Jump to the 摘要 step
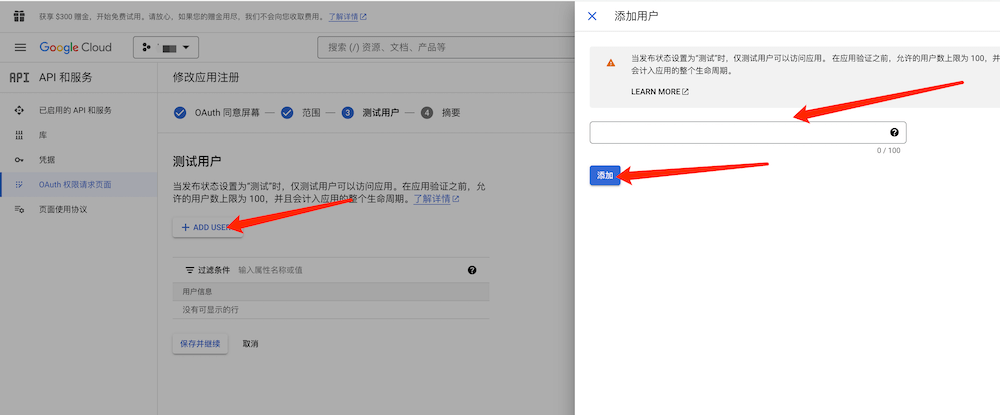The height and width of the screenshot is (415, 1000). point(450,113)
